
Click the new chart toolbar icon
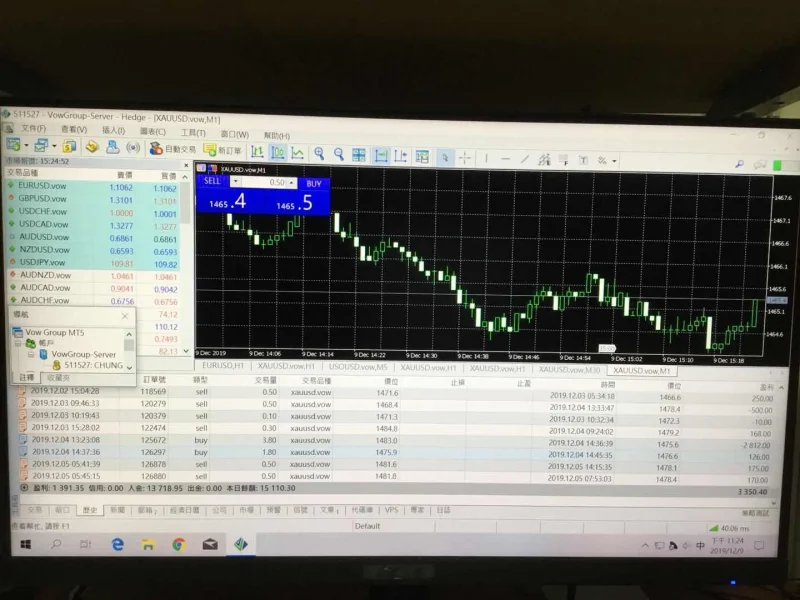pyautogui.click(x=13, y=144)
